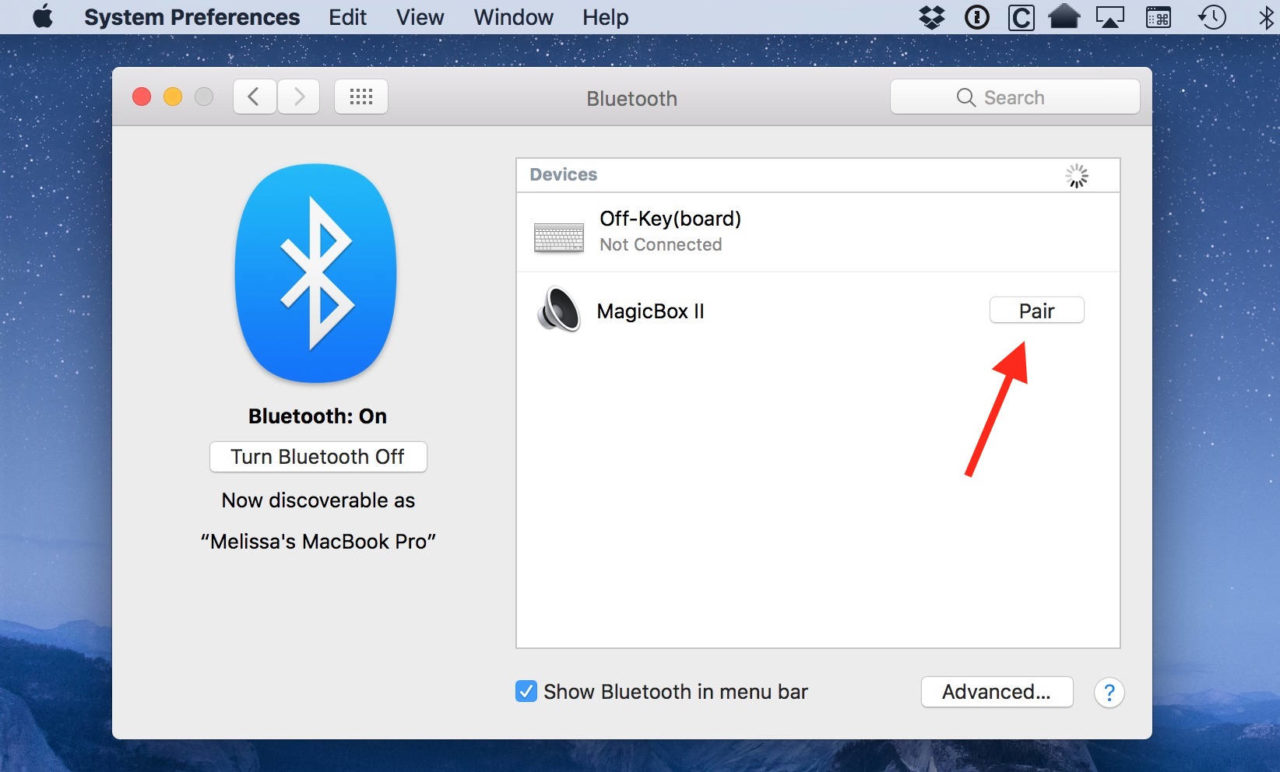Screen dimensions: 1280x772
Task: Click the Dropbox menu bar icon
Action: (931, 16)
